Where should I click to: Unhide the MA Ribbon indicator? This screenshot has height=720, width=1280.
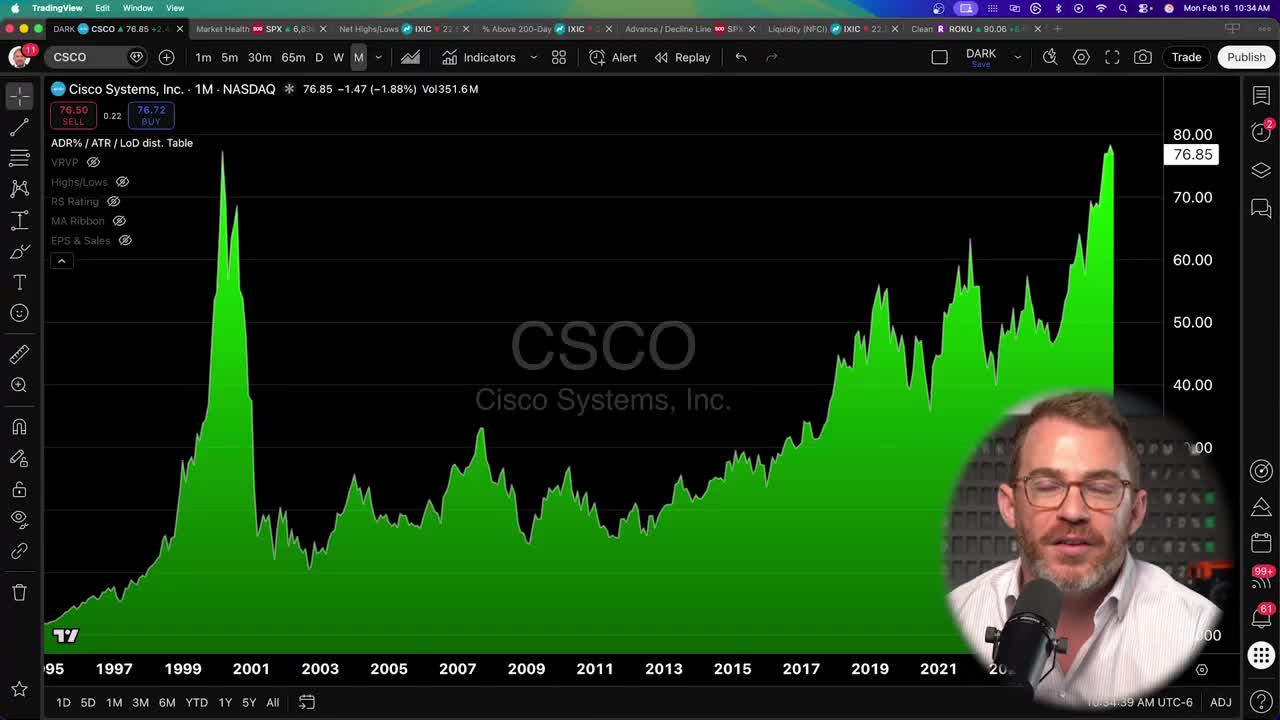[120, 221]
